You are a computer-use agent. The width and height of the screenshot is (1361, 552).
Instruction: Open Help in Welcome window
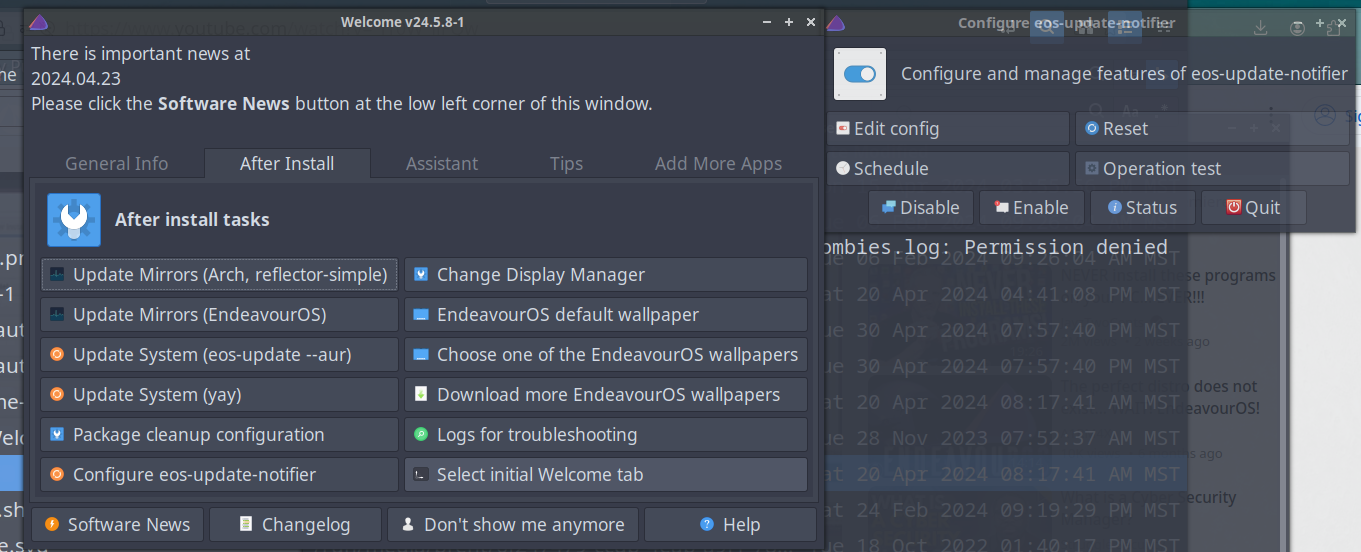(730, 524)
